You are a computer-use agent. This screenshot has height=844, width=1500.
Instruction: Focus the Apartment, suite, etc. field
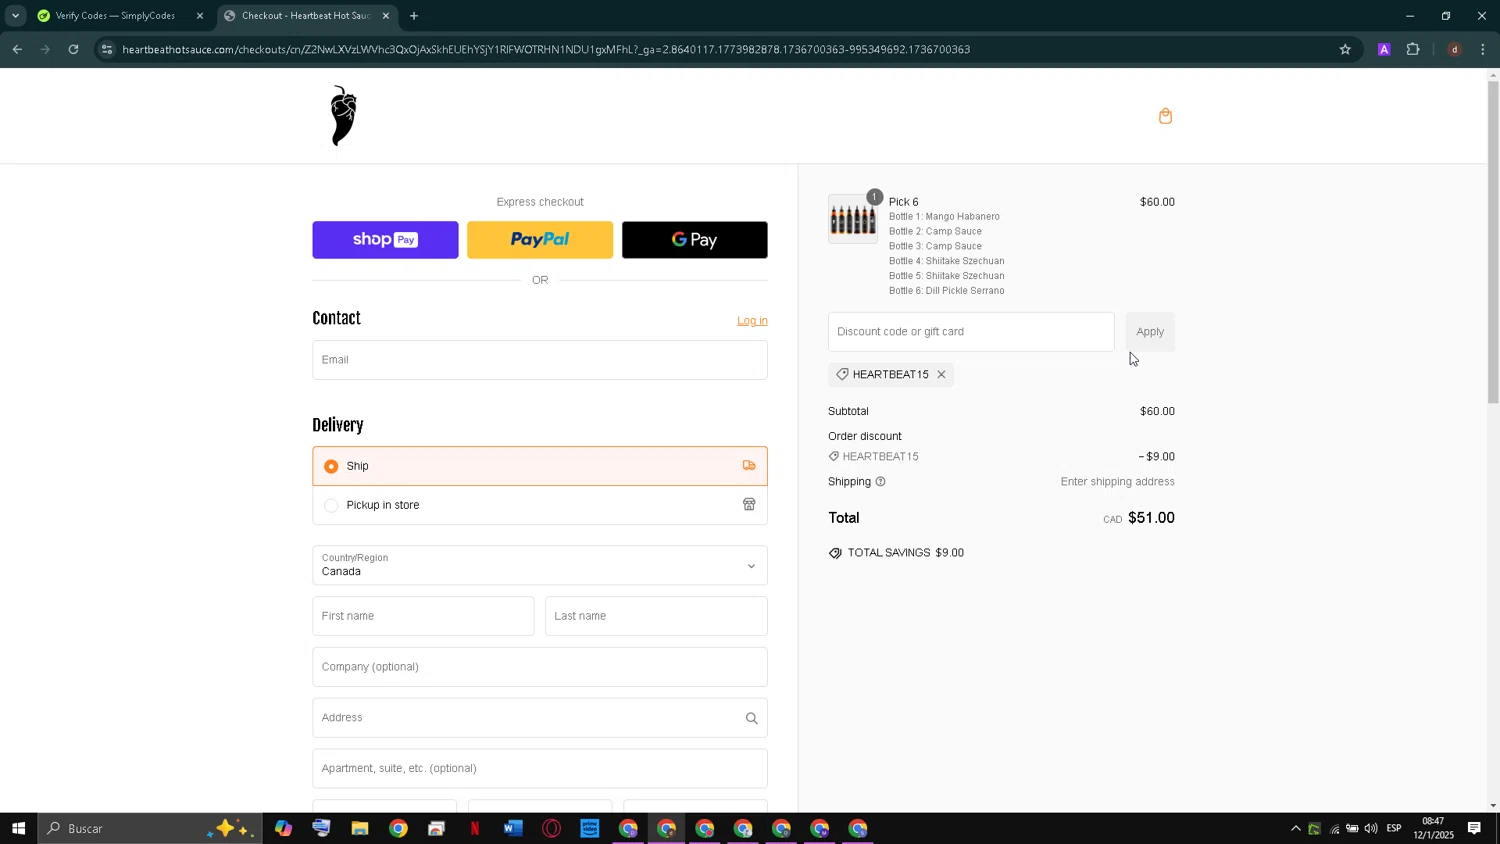[x=540, y=769]
